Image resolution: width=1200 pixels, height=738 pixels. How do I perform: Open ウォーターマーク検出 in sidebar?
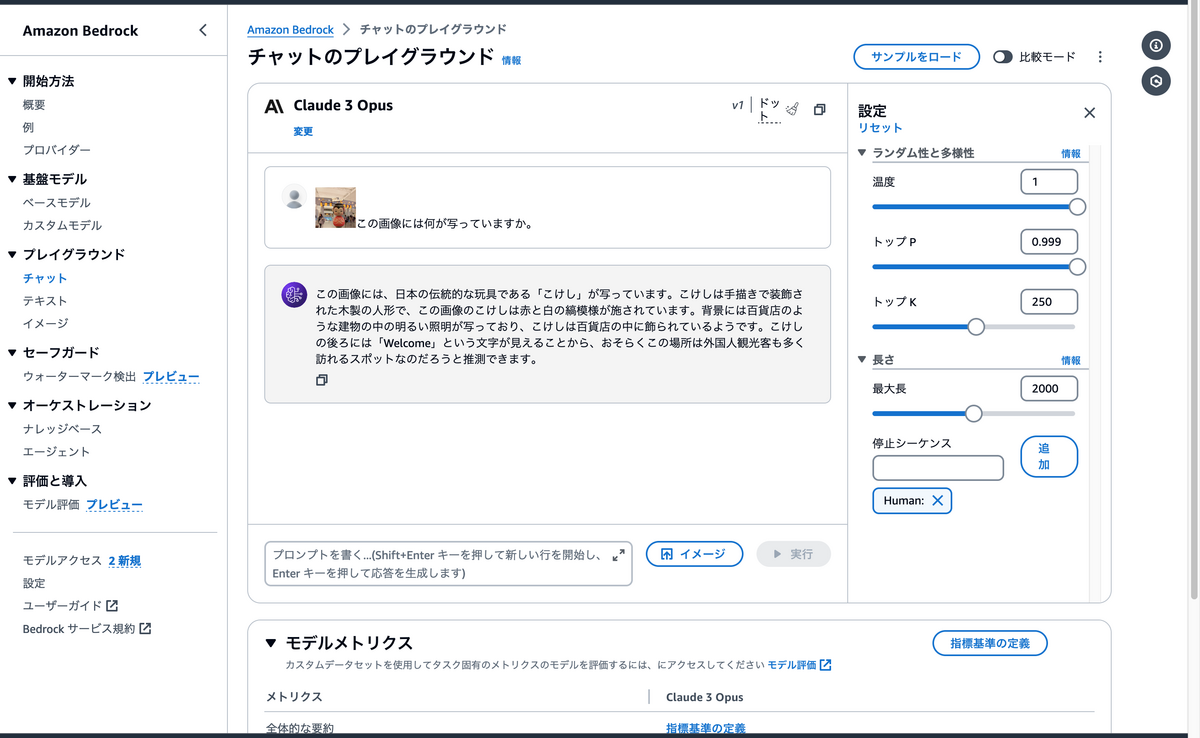point(80,377)
